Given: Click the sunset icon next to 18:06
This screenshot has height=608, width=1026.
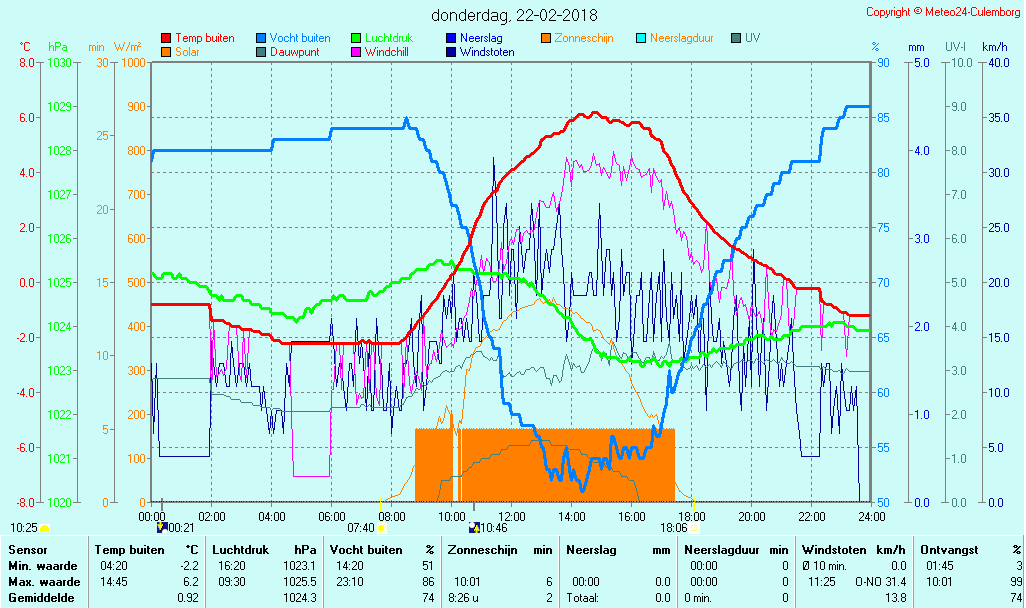Looking at the screenshot, I should [x=695, y=527].
